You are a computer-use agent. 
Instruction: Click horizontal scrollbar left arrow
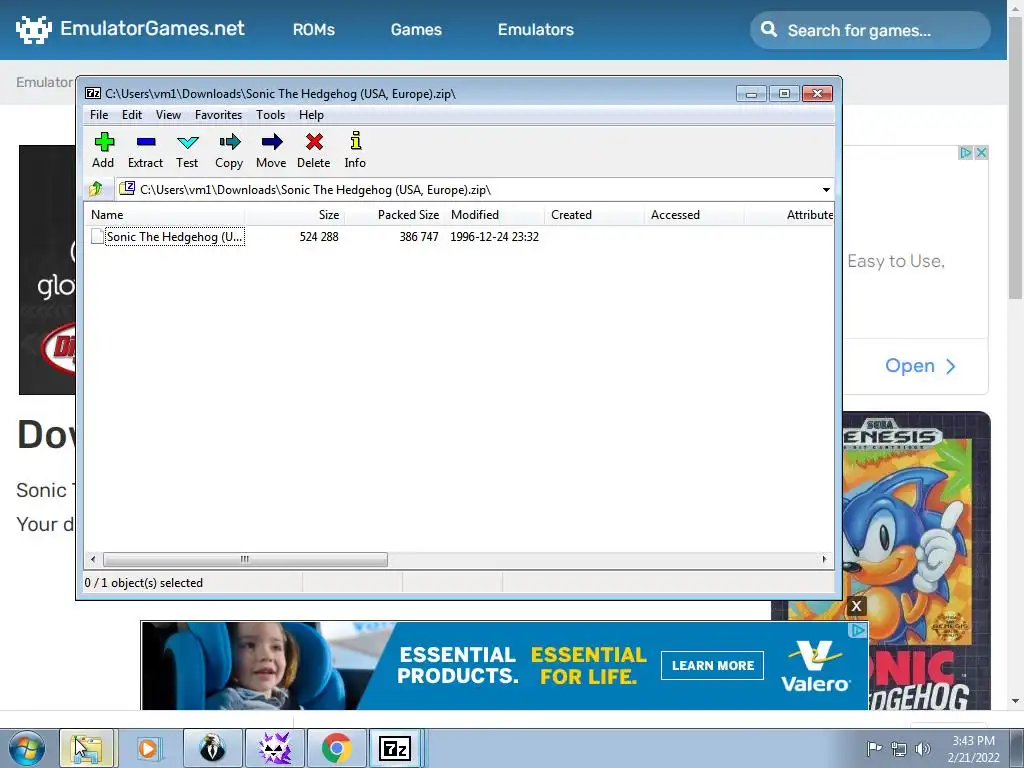[93, 559]
